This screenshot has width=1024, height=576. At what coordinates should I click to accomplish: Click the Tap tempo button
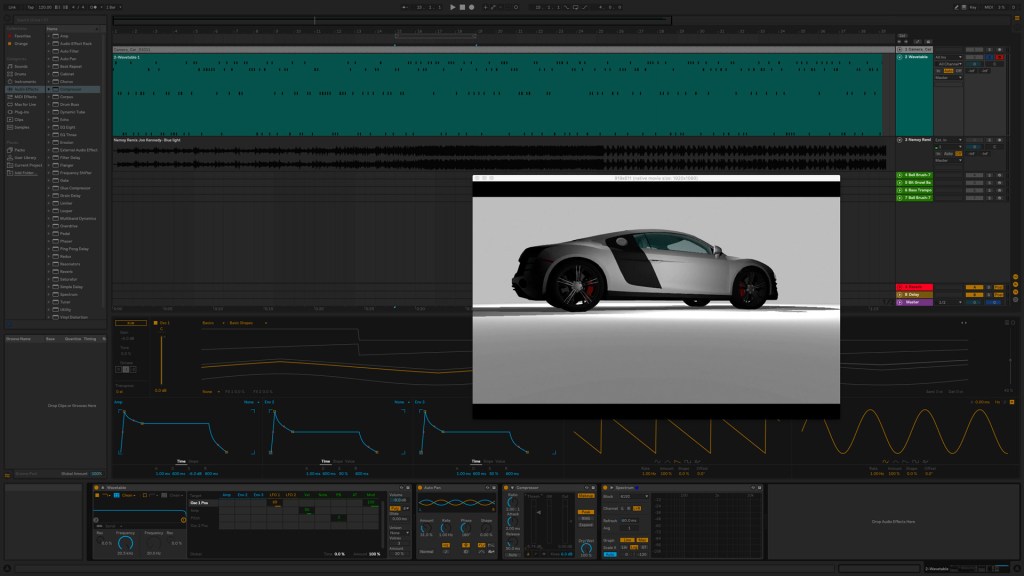(30, 7)
